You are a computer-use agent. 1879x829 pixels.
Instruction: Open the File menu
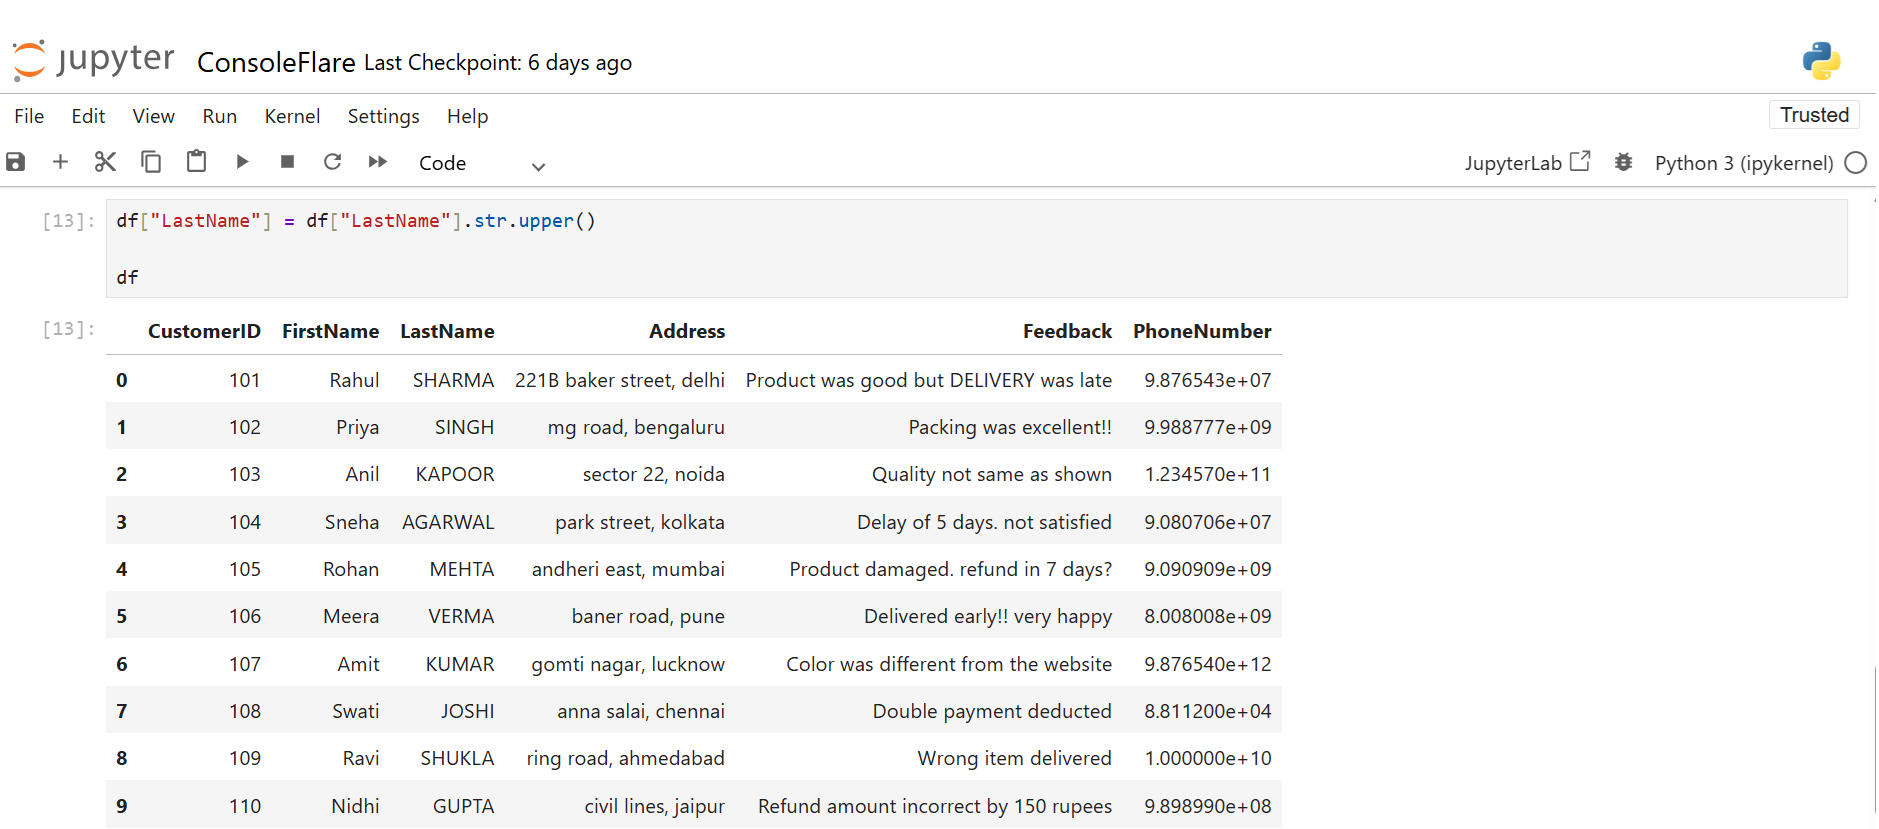[x=29, y=116]
